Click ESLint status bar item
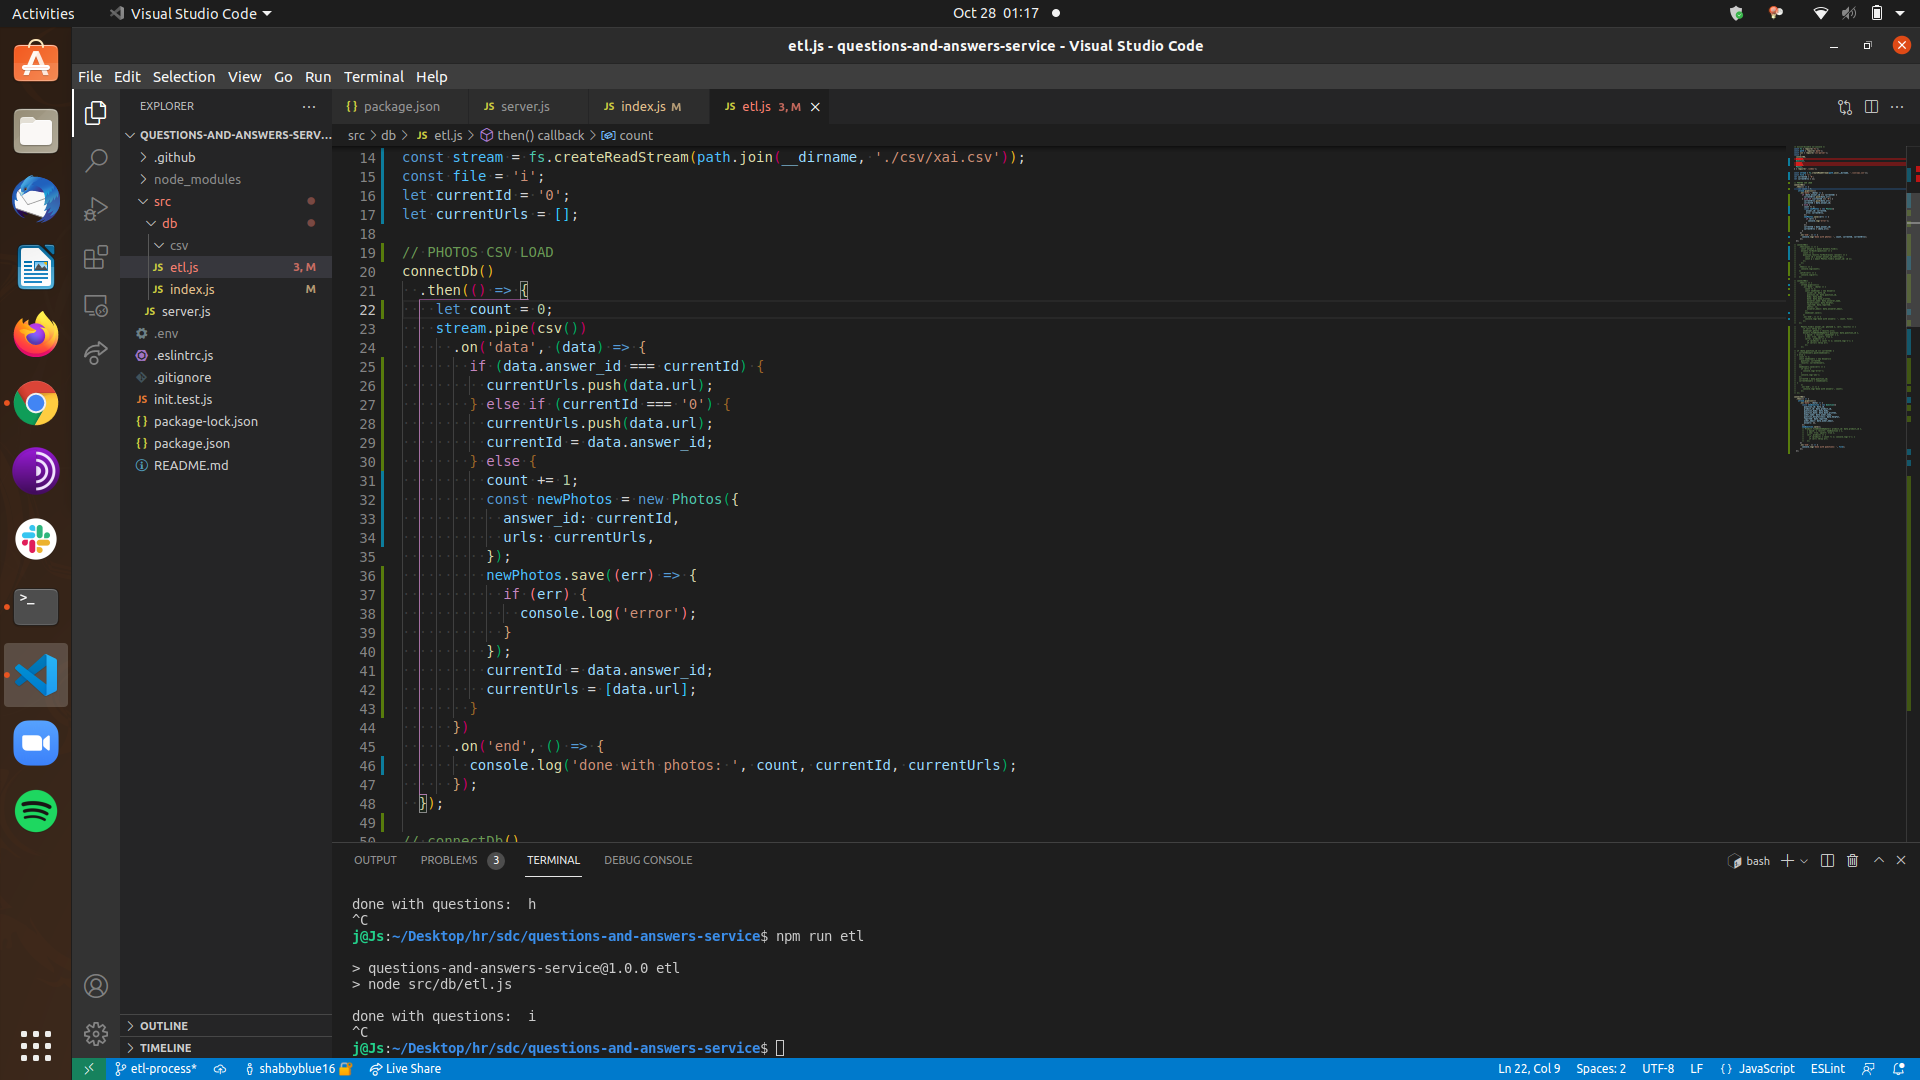Viewport: 1920px width, 1080px height. click(x=1827, y=1069)
